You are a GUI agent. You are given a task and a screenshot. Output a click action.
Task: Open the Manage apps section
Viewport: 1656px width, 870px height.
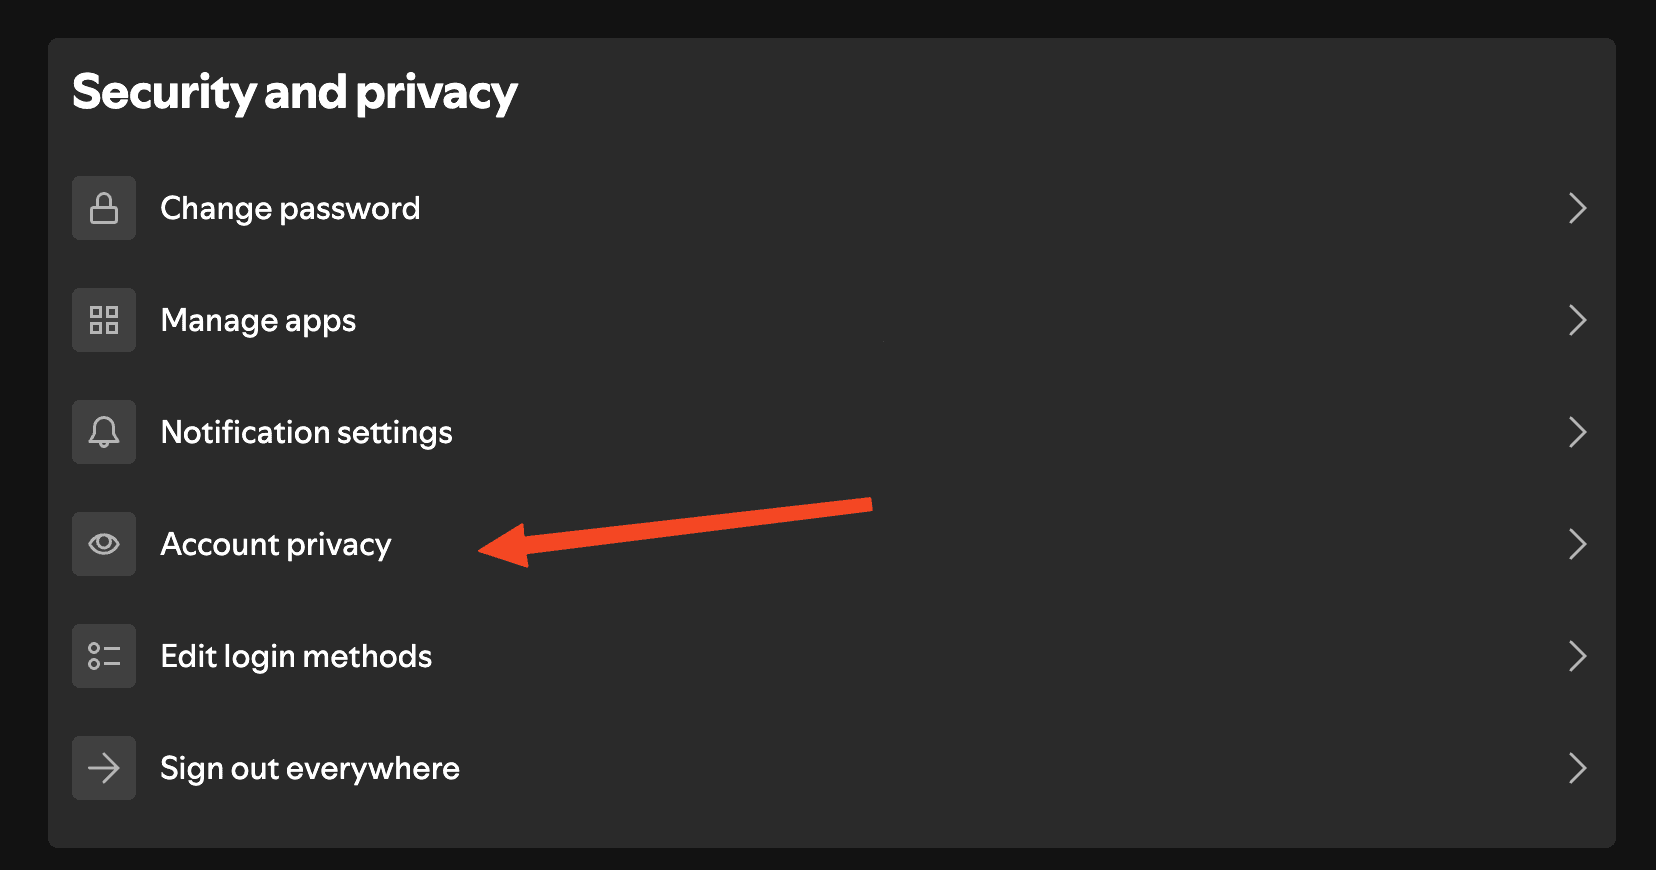(x=258, y=320)
